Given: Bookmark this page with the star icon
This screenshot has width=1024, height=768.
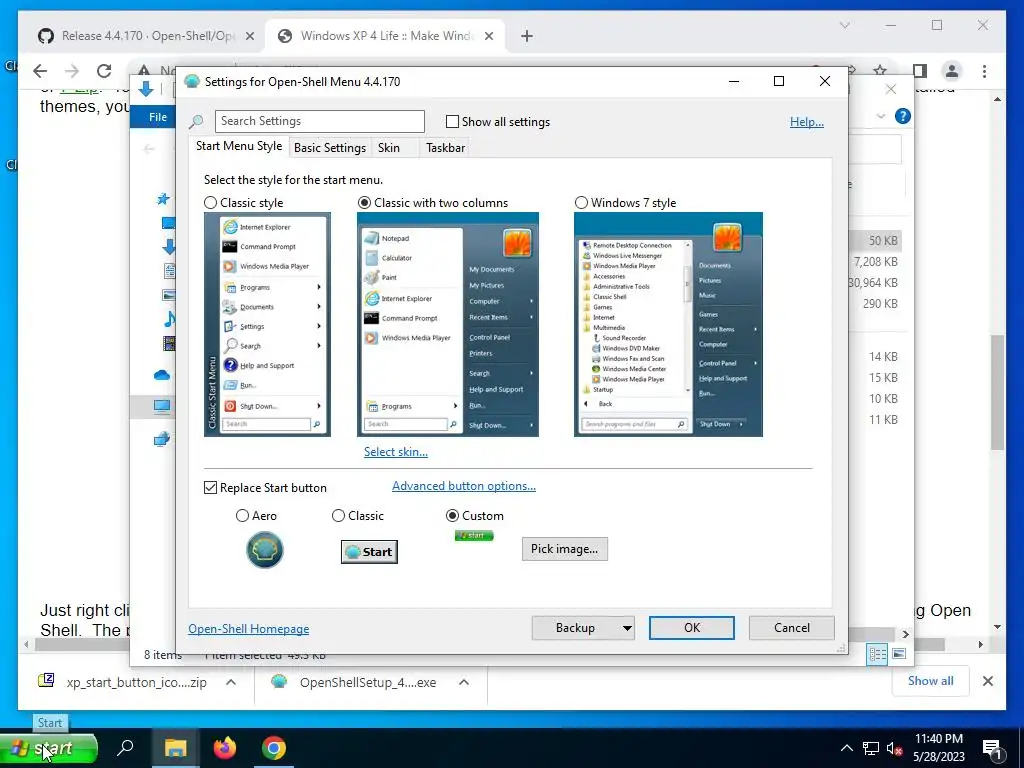Looking at the screenshot, I should click(x=880, y=71).
